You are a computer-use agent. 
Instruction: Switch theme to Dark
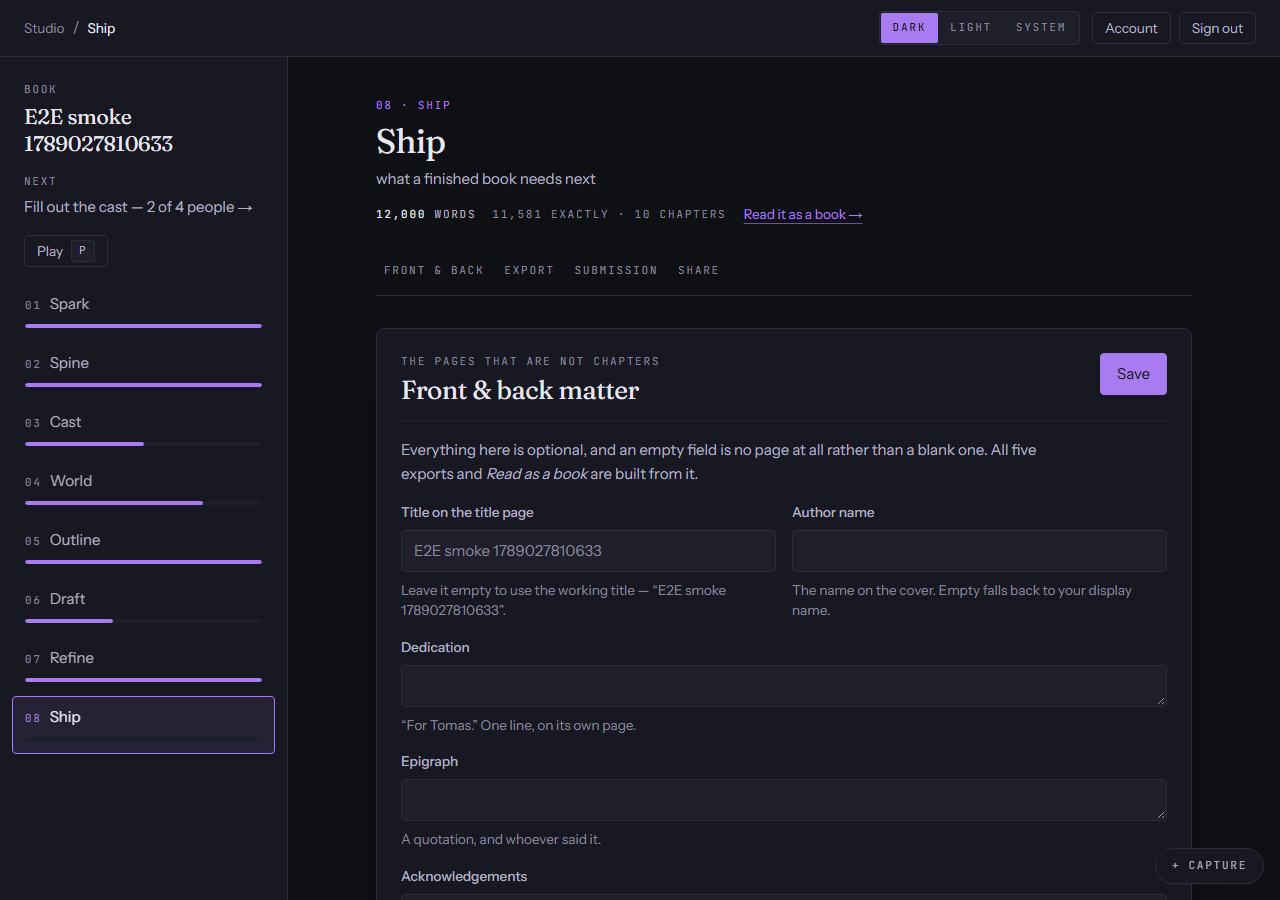909,28
